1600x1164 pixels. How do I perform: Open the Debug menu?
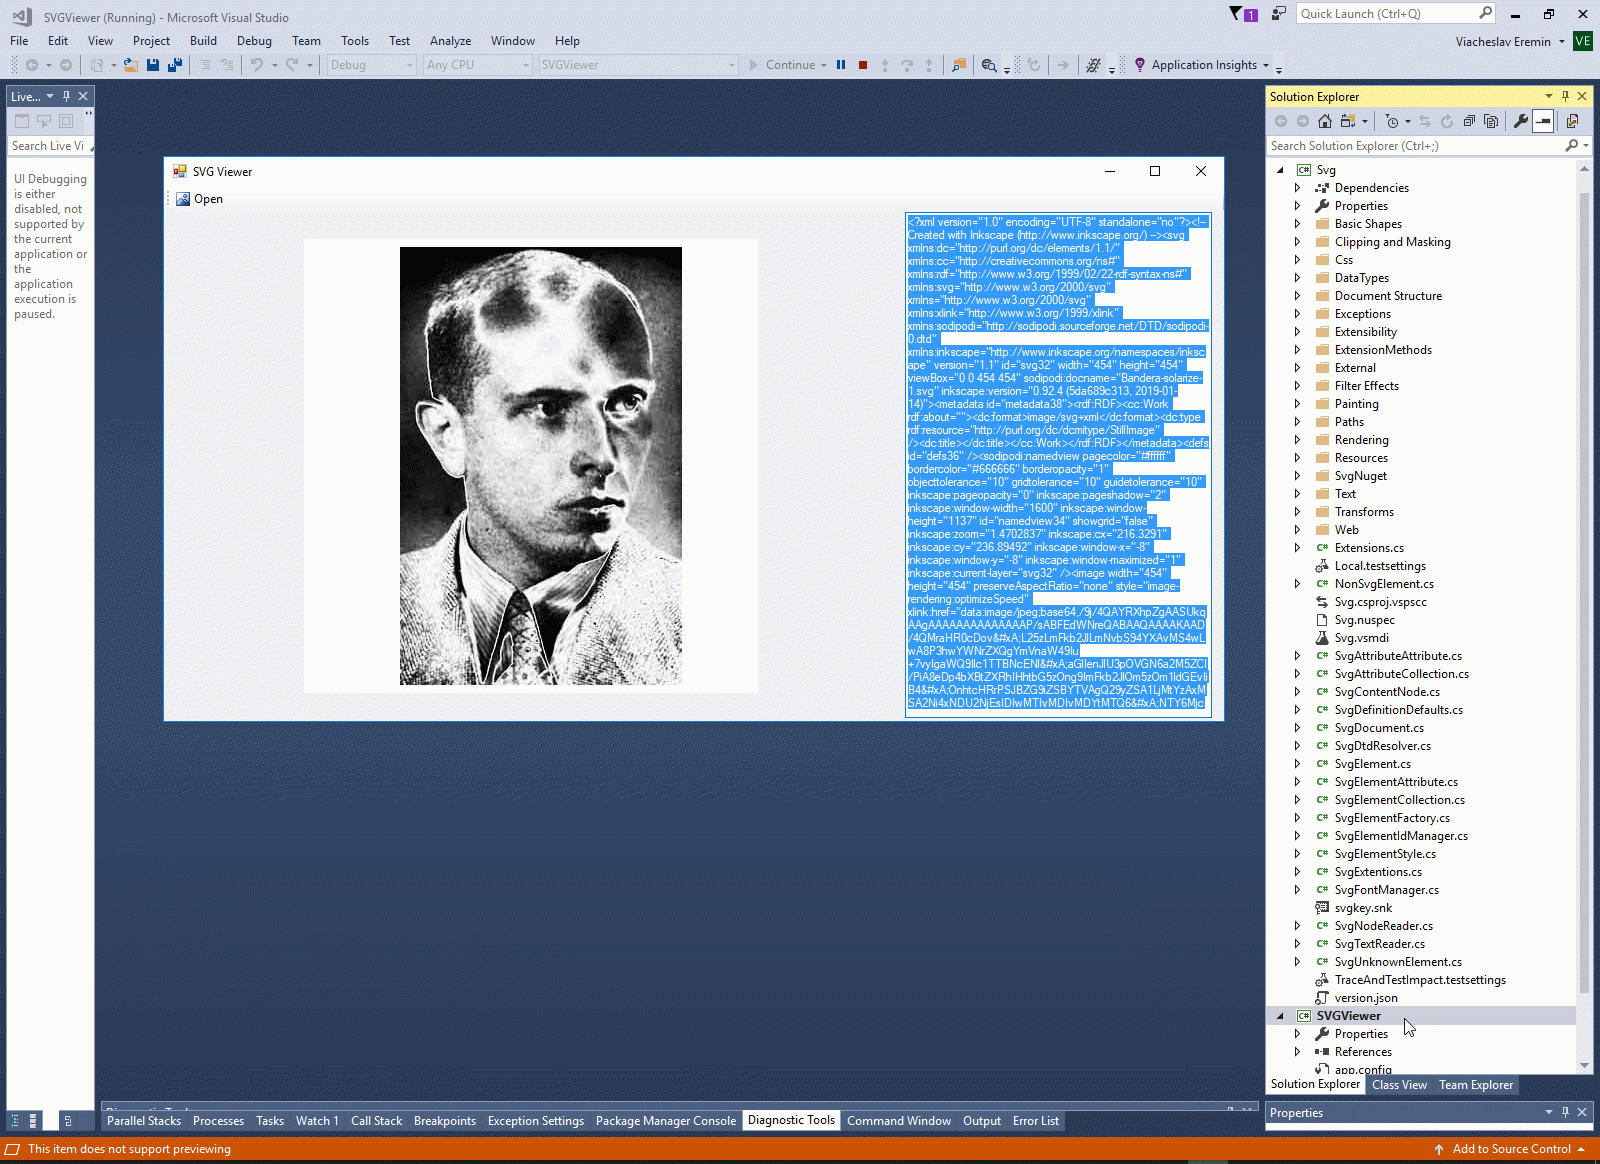[254, 41]
